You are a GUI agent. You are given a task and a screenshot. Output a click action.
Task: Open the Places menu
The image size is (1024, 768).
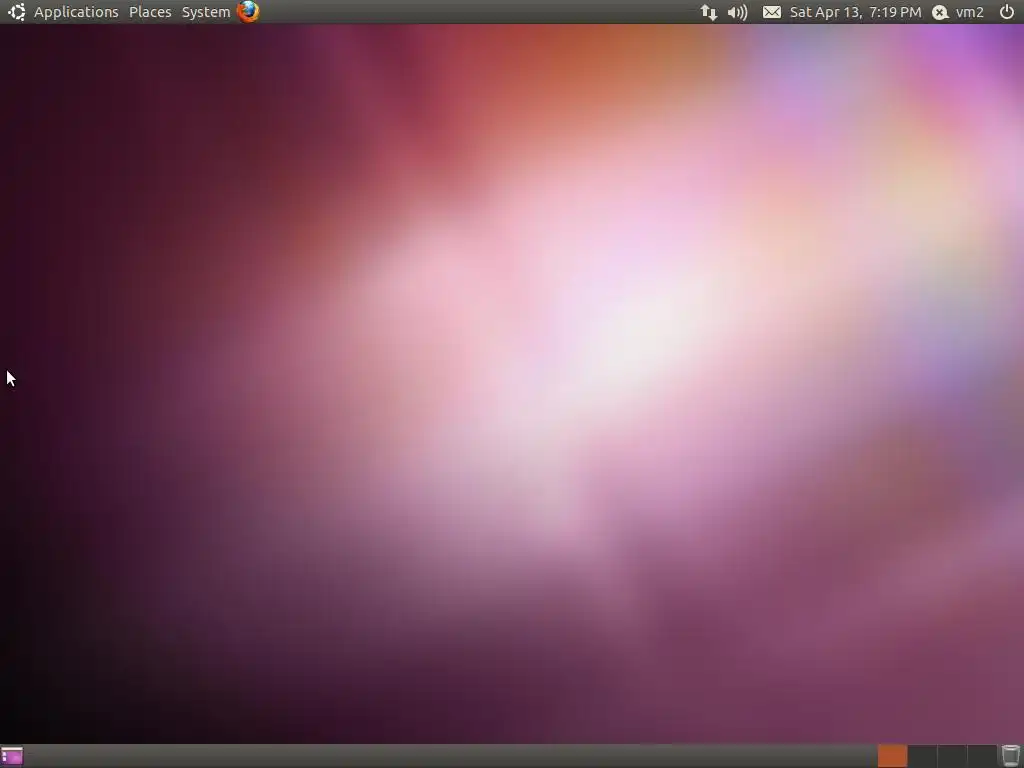coord(150,12)
